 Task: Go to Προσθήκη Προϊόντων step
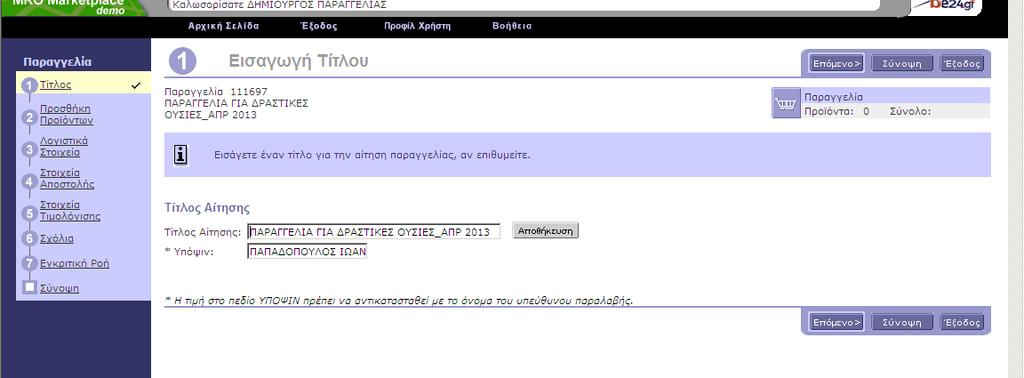coord(66,114)
